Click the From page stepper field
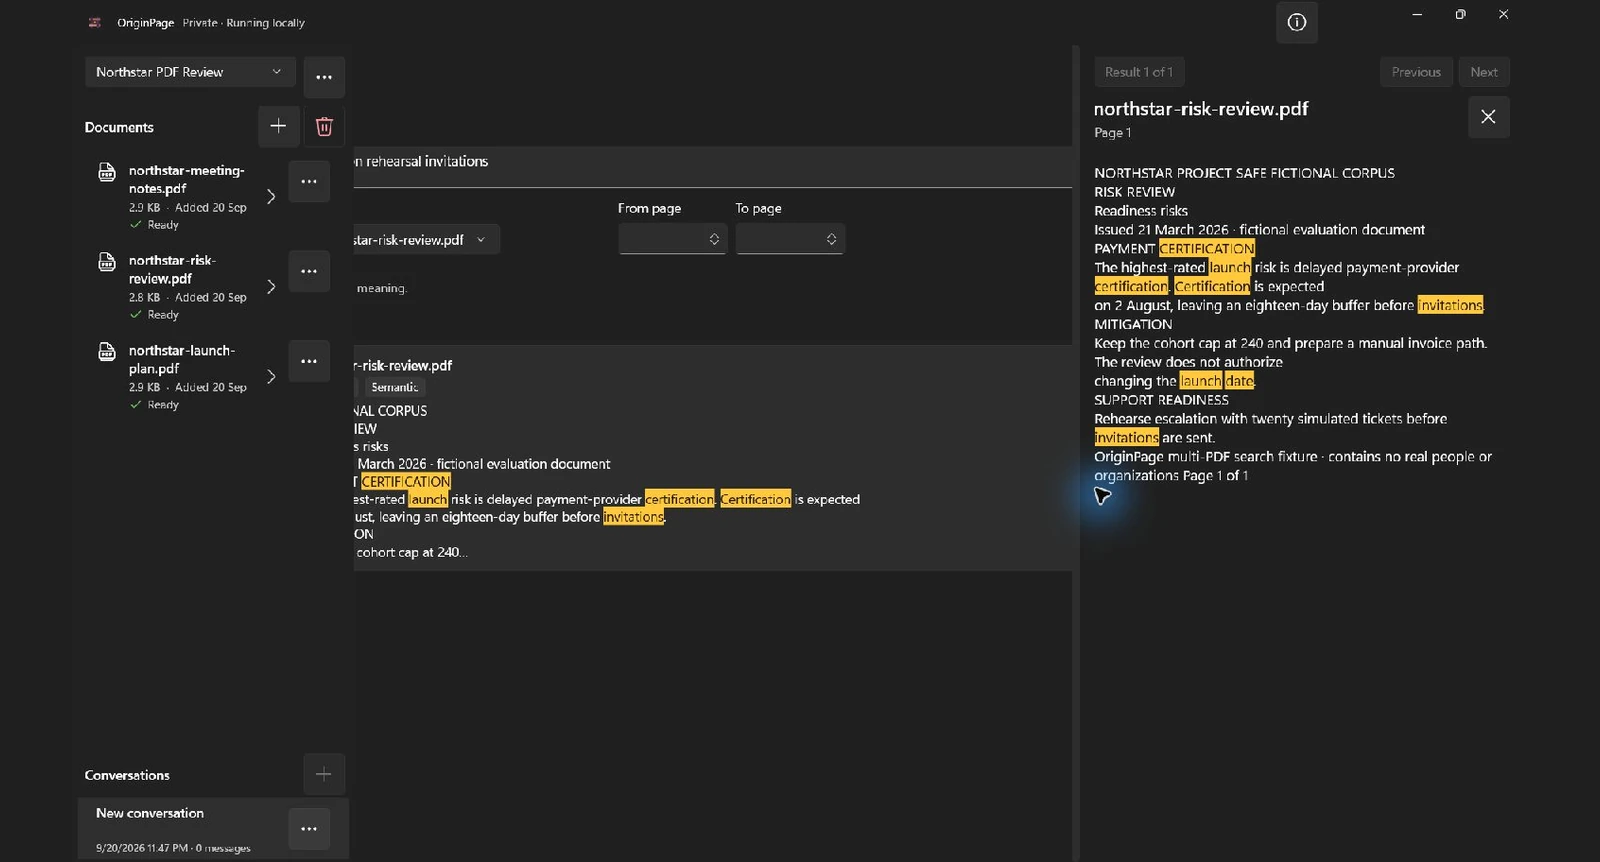Screen dimensions: 1600x862 (671, 239)
